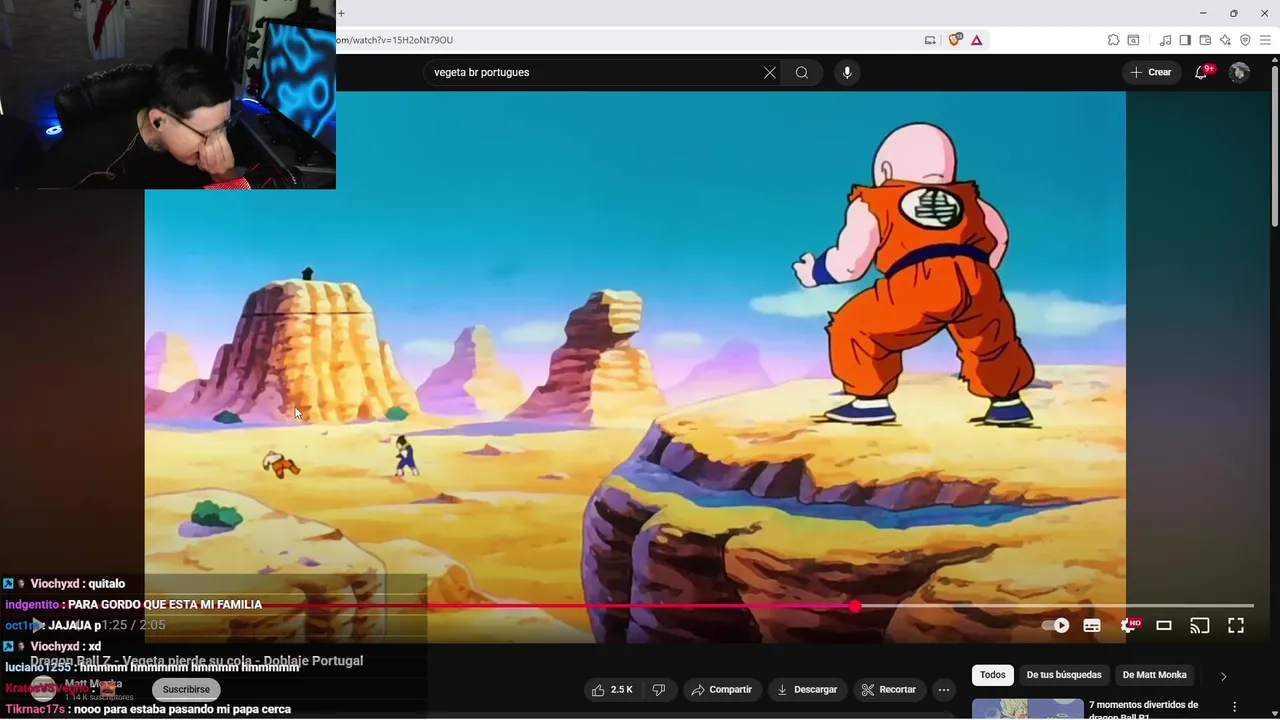Open the three-dot more actions menu
The image size is (1280, 720).
(943, 689)
